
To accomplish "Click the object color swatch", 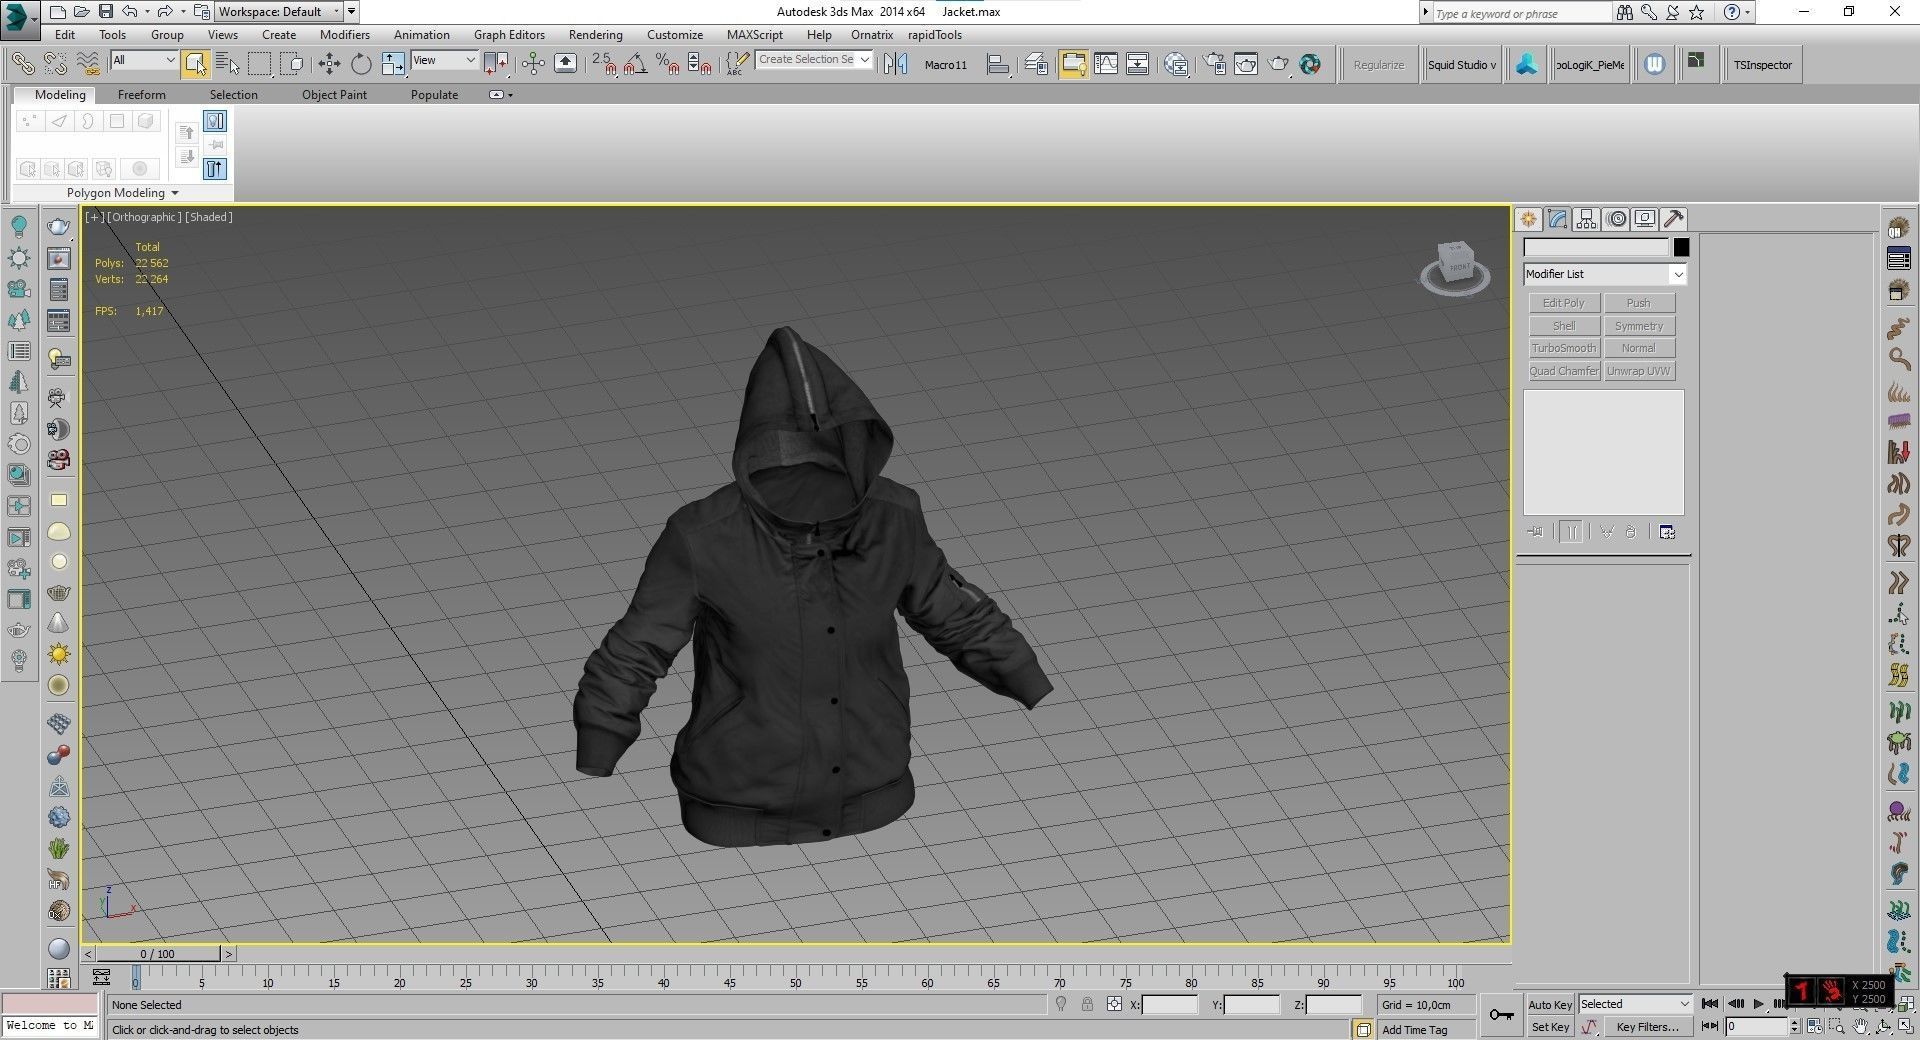I will (x=1681, y=247).
